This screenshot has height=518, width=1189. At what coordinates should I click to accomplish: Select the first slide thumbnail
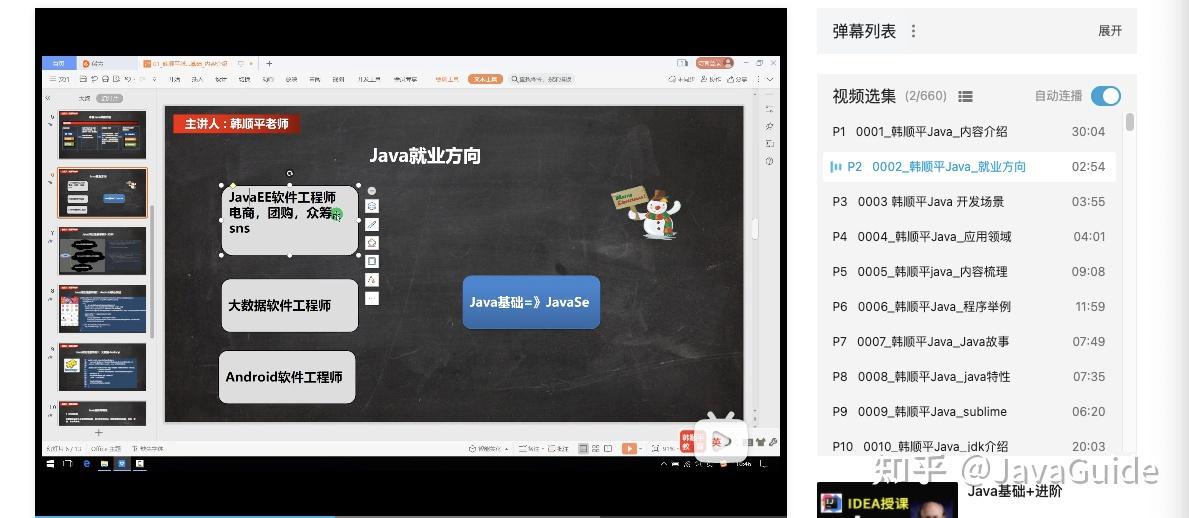pos(102,134)
